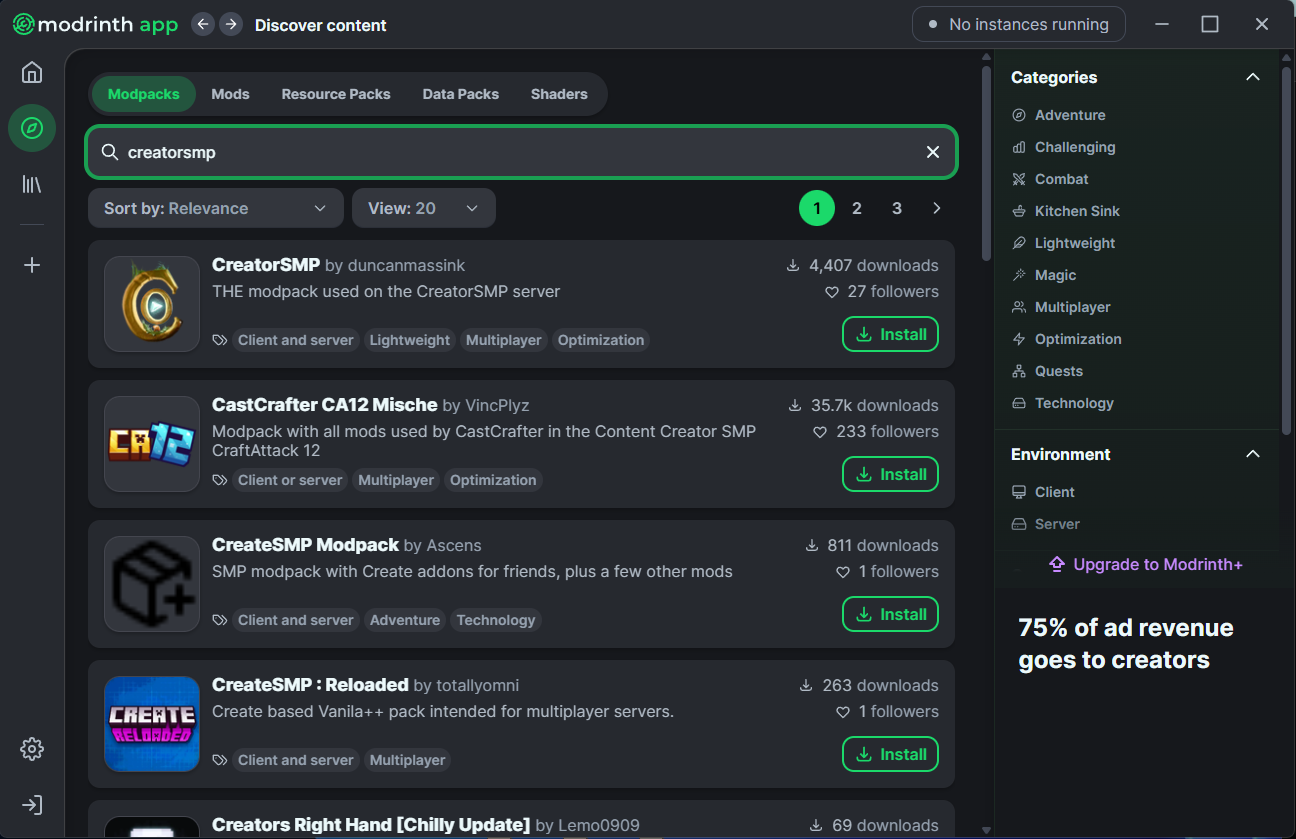1296x839 pixels.
Task: Toggle the Multiplayer category filter
Action: tap(1072, 307)
